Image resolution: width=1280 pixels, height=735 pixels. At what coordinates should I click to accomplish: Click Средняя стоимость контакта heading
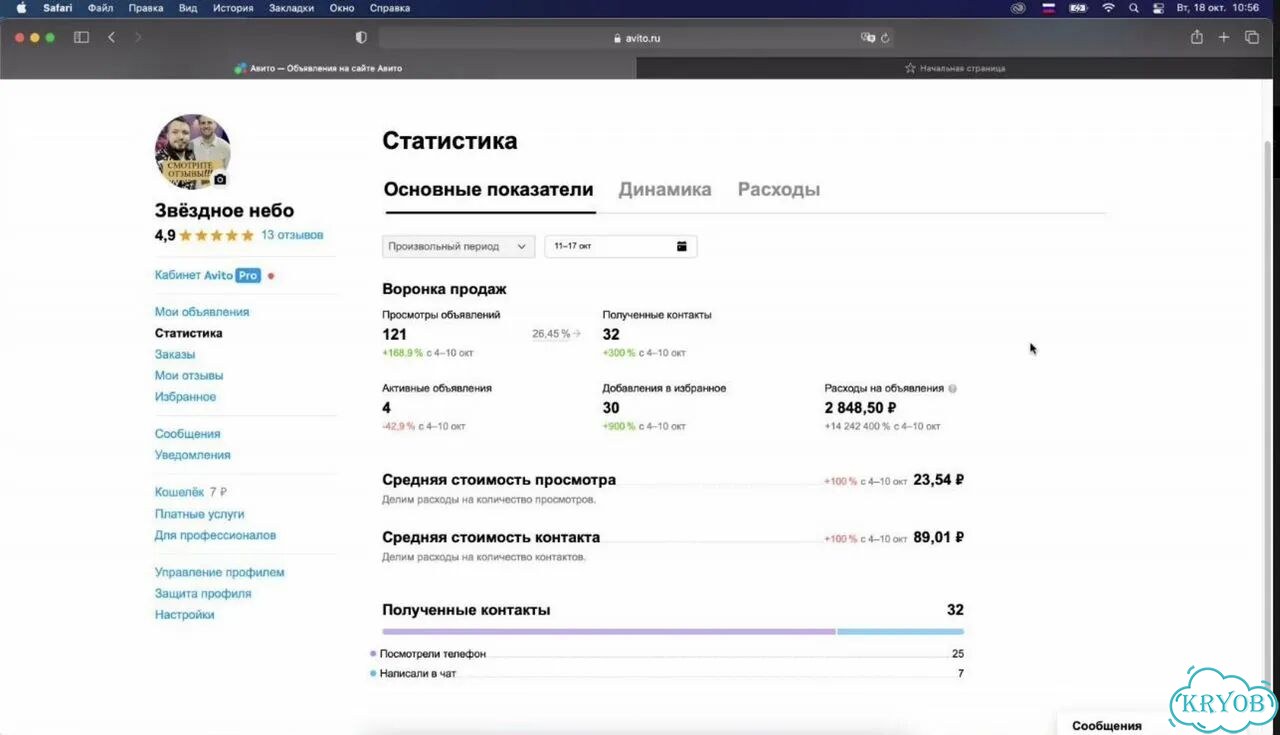491,537
